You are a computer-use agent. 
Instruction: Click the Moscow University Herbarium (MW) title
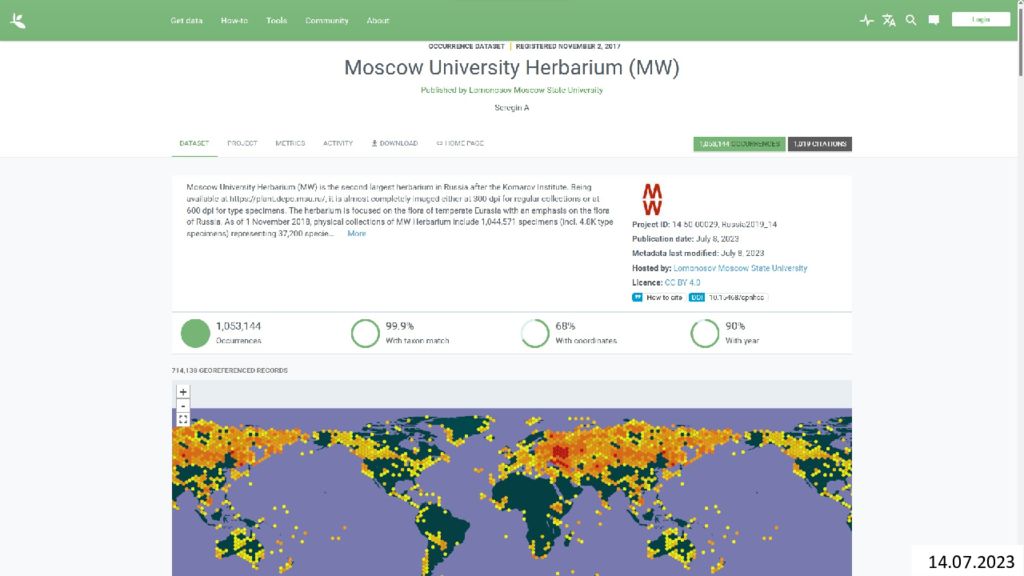512,67
